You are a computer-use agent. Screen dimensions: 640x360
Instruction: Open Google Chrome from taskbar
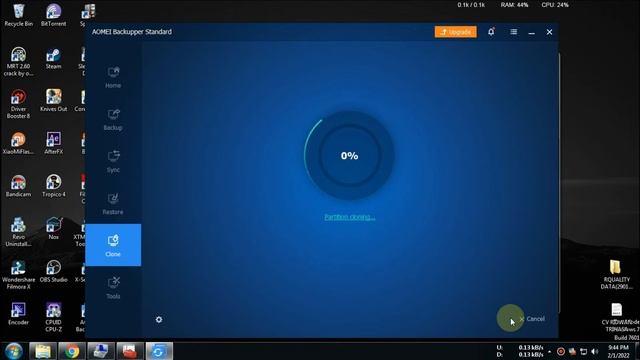(x=72, y=351)
